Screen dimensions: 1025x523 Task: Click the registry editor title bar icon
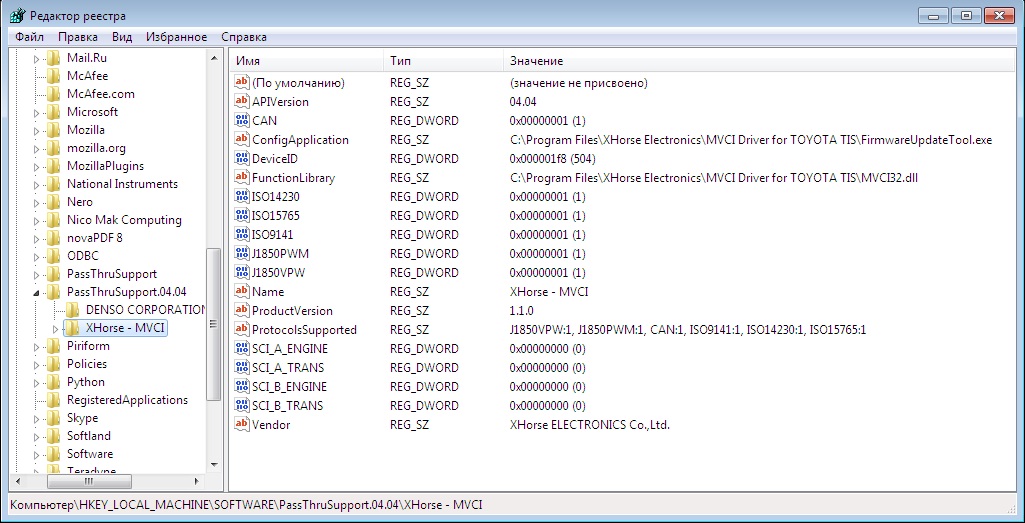18,16
